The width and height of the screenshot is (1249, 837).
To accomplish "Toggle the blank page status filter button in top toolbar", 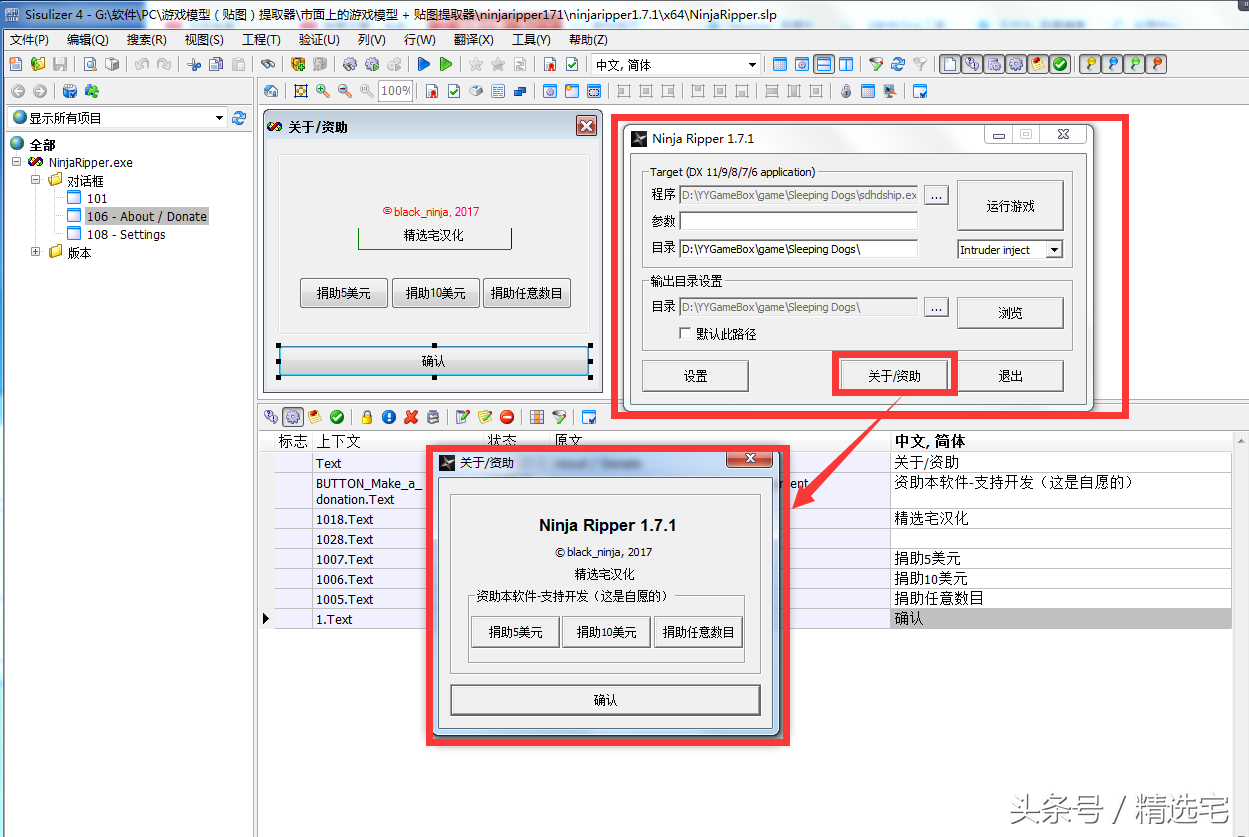I will click(950, 64).
